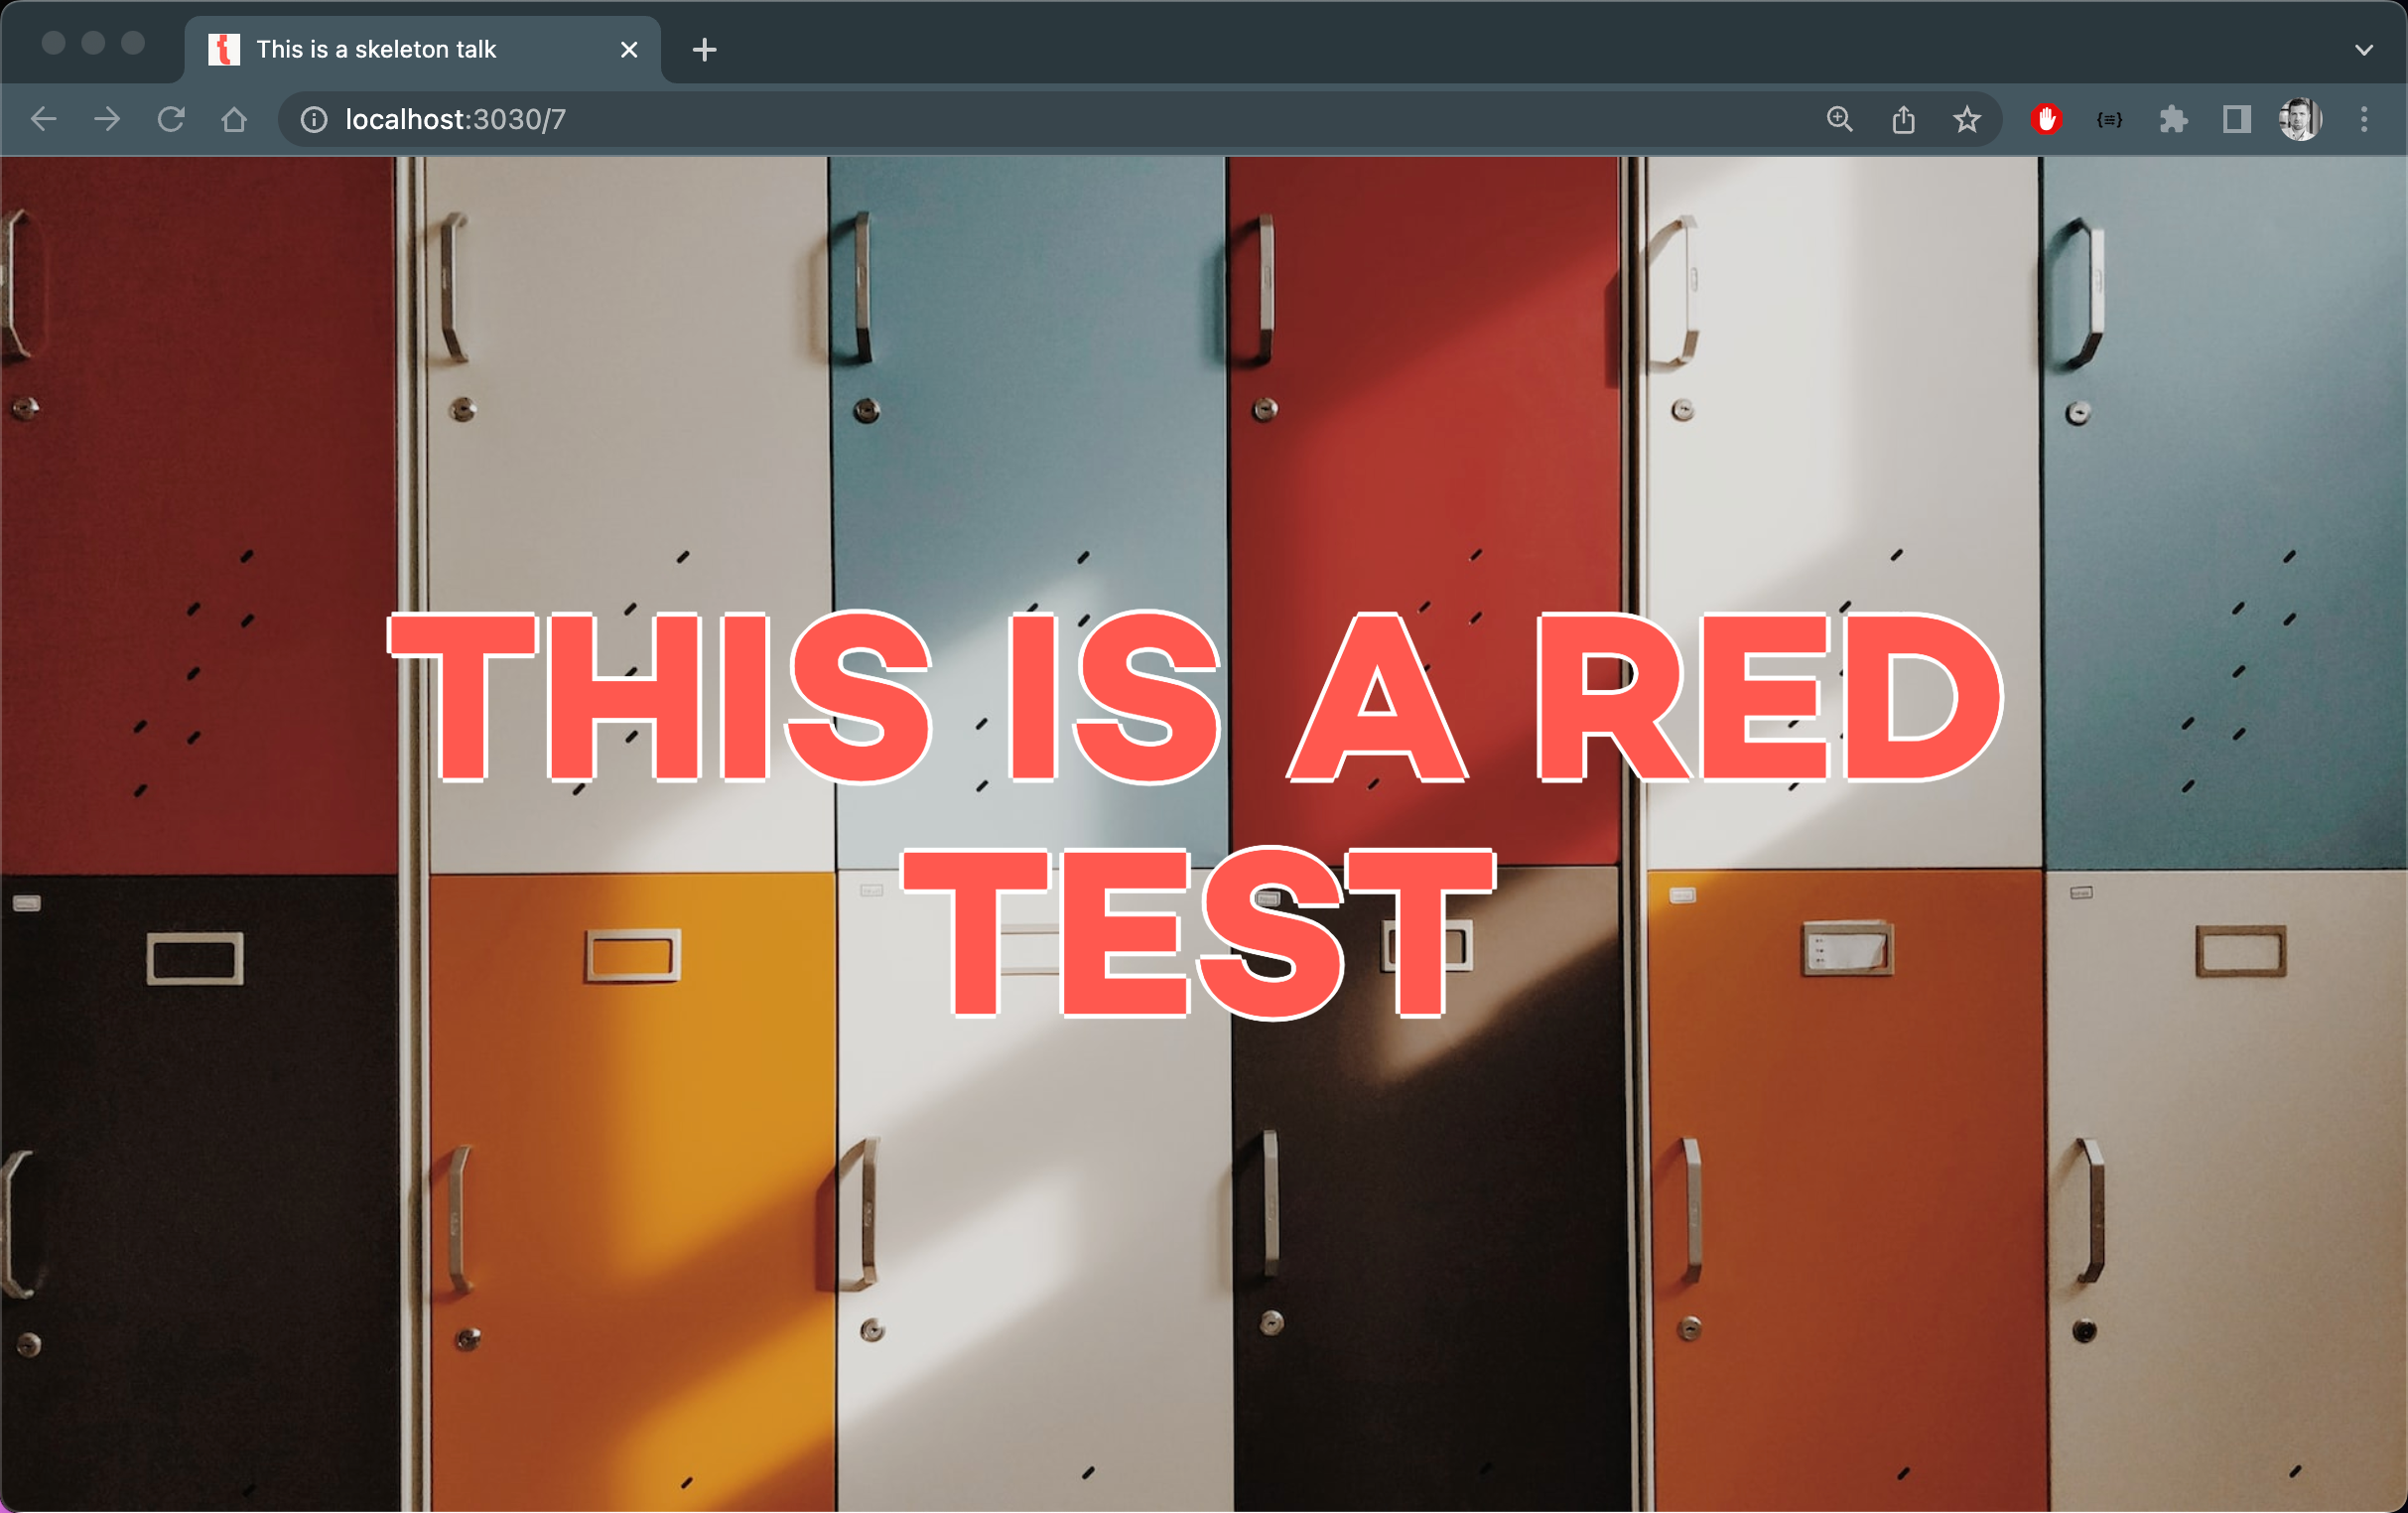
Task: Open the red hand ad blocker extension
Action: [2046, 120]
